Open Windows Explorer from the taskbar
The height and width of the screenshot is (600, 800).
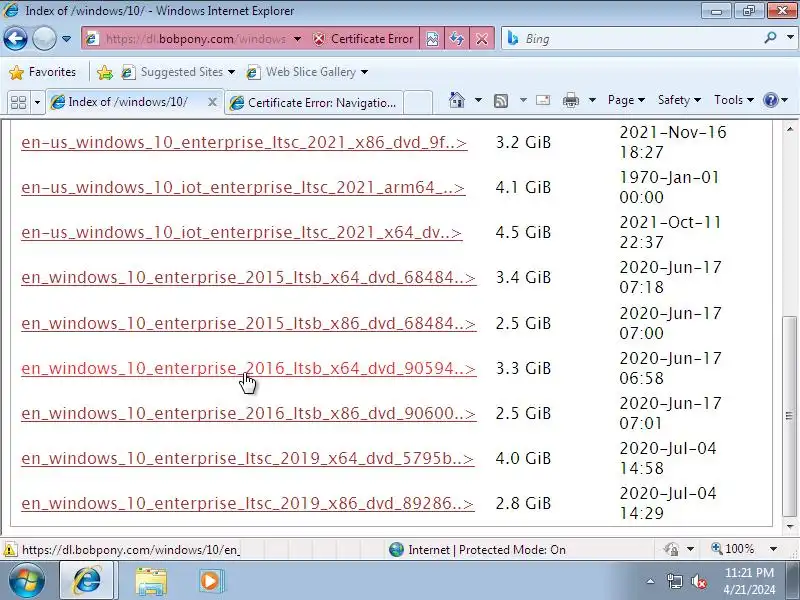[151, 582]
